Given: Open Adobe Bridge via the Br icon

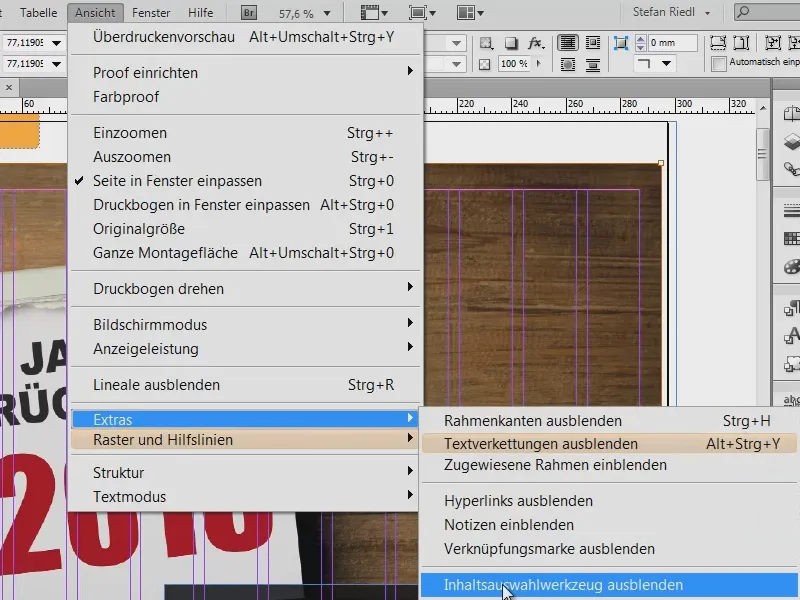Looking at the screenshot, I should tap(251, 13).
